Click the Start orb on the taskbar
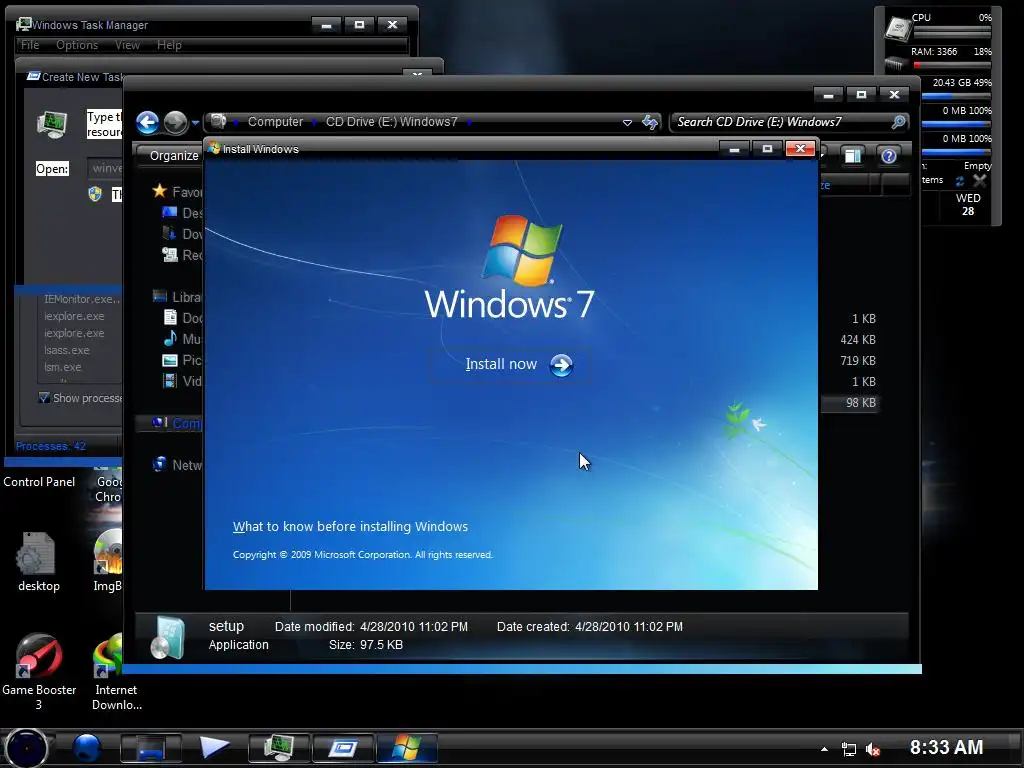The height and width of the screenshot is (768, 1024). (27, 748)
